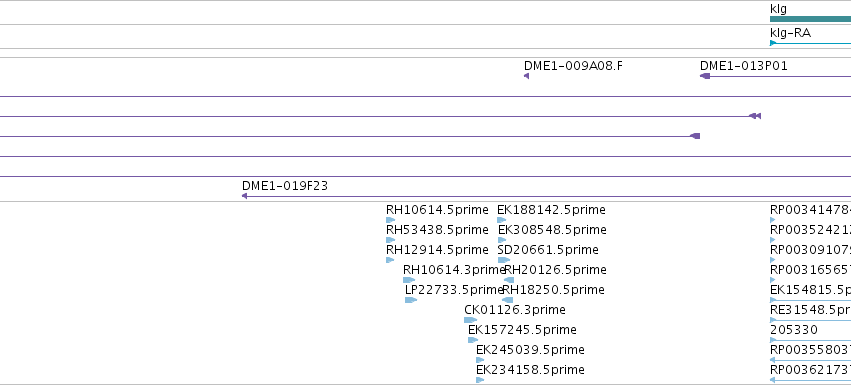Select the CK01126.3prime EST glyph
This screenshot has width=851, height=385.
471,320
